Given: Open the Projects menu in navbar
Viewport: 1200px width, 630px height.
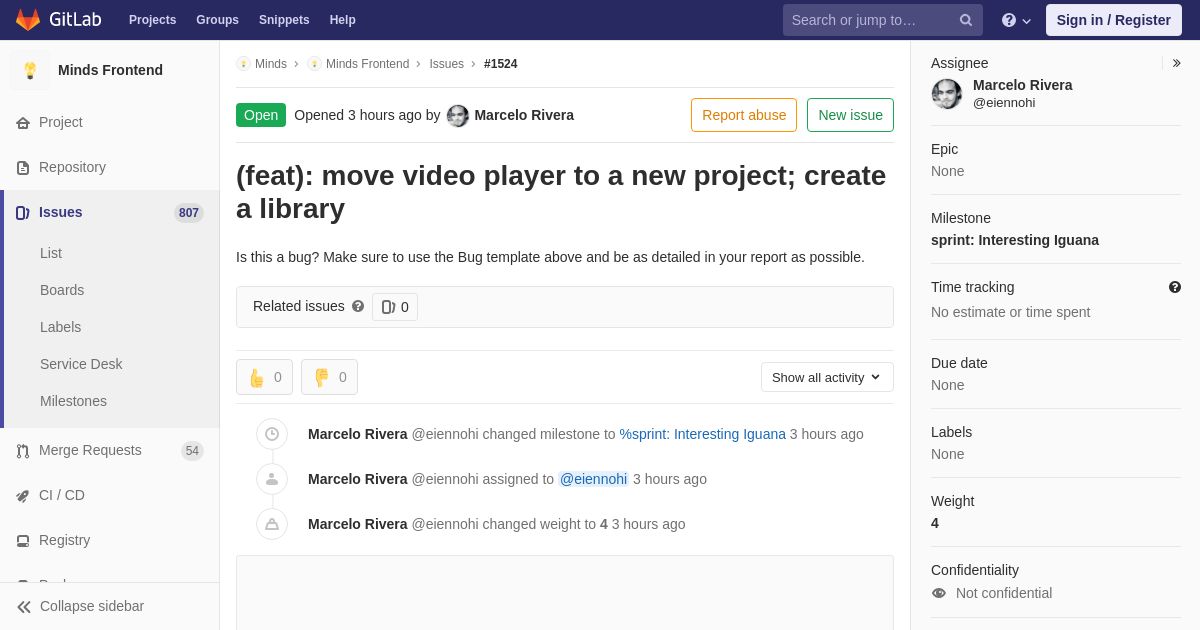Looking at the screenshot, I should (x=152, y=20).
